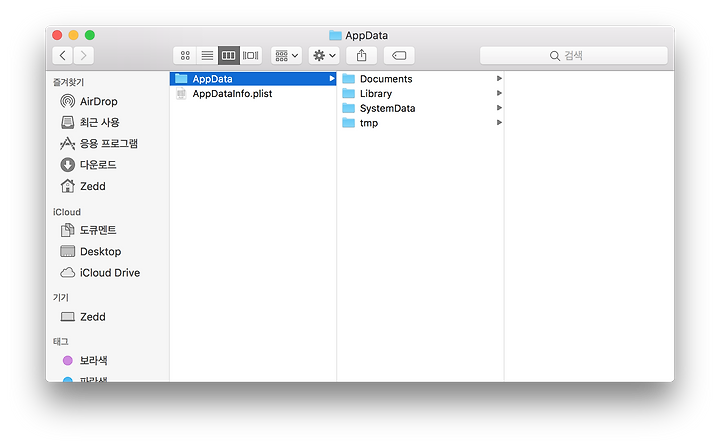Zoom the window with the green button
This screenshot has height=447, width=720.
[x=90, y=35]
